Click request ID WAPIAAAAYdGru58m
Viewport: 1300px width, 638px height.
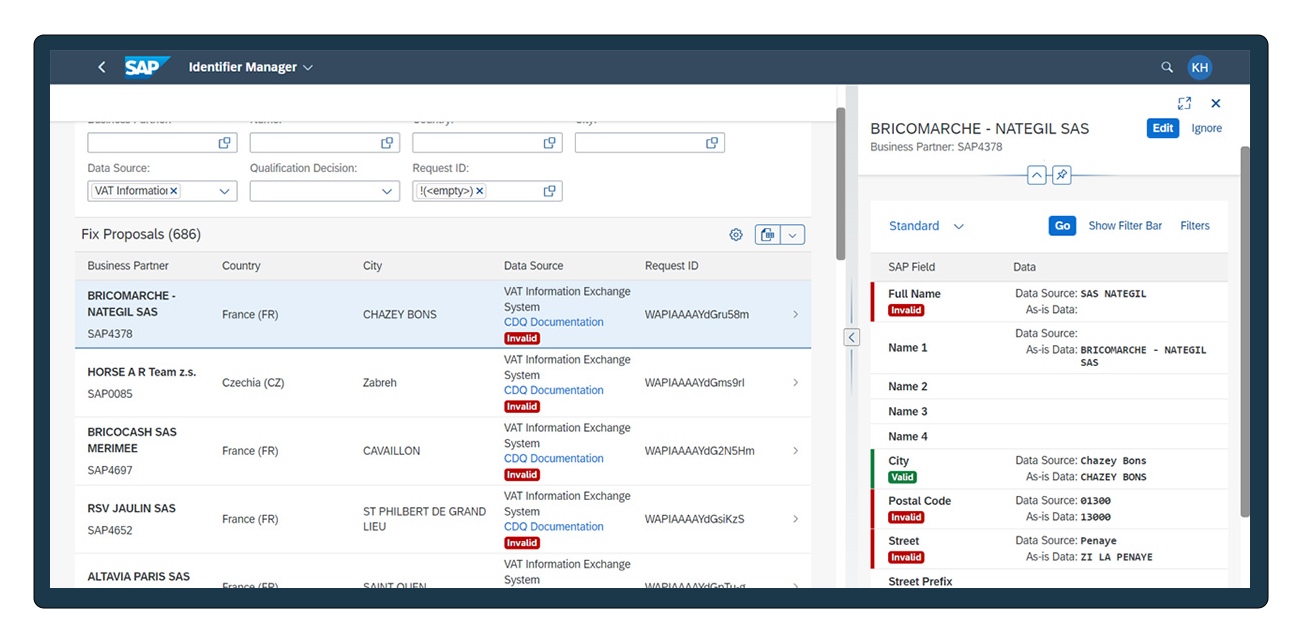[x=697, y=314]
